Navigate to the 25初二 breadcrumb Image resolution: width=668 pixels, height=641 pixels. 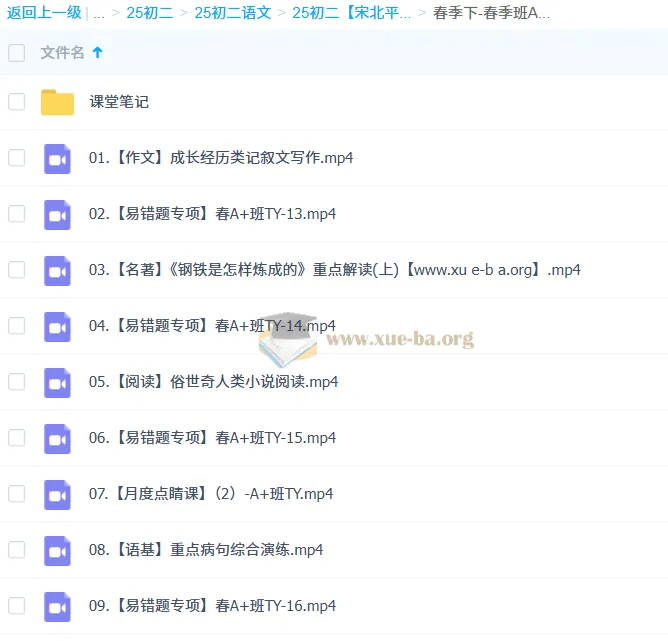coord(150,13)
